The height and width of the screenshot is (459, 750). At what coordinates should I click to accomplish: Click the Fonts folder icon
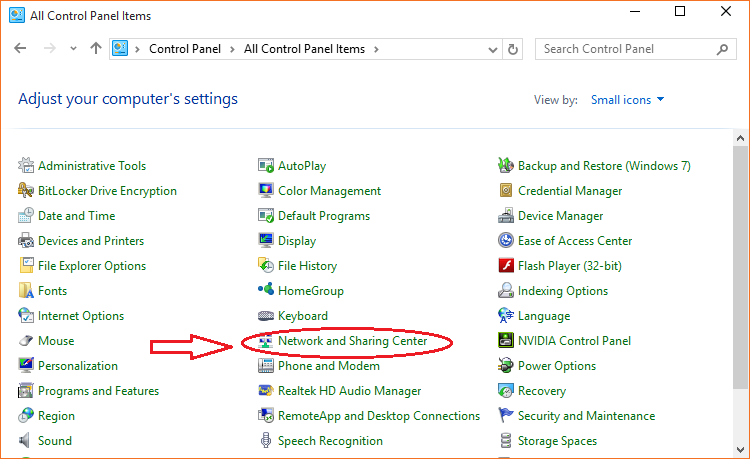(26, 291)
